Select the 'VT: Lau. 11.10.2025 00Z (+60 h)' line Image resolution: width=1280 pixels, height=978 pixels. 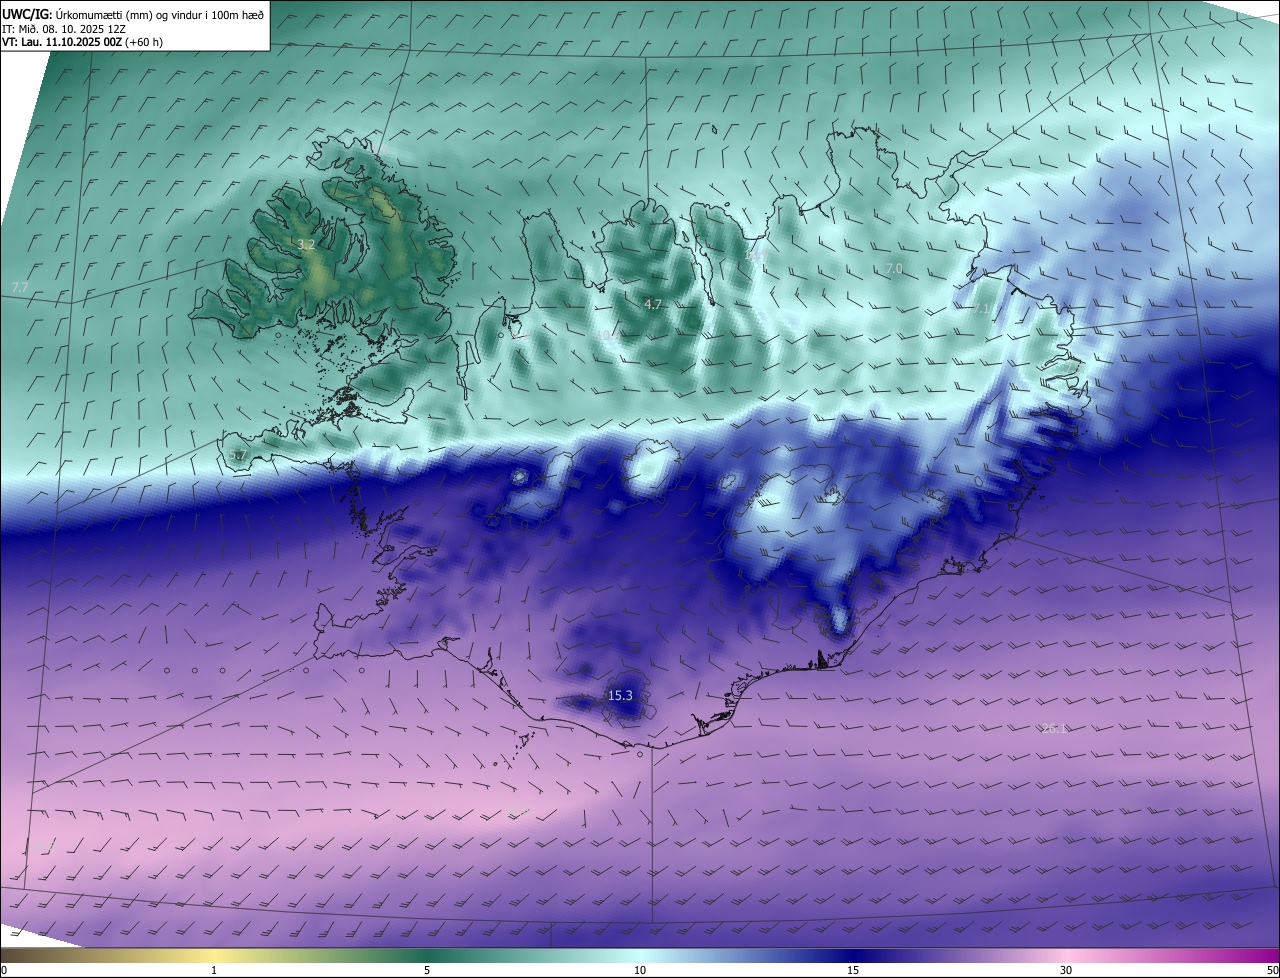click(x=82, y=42)
